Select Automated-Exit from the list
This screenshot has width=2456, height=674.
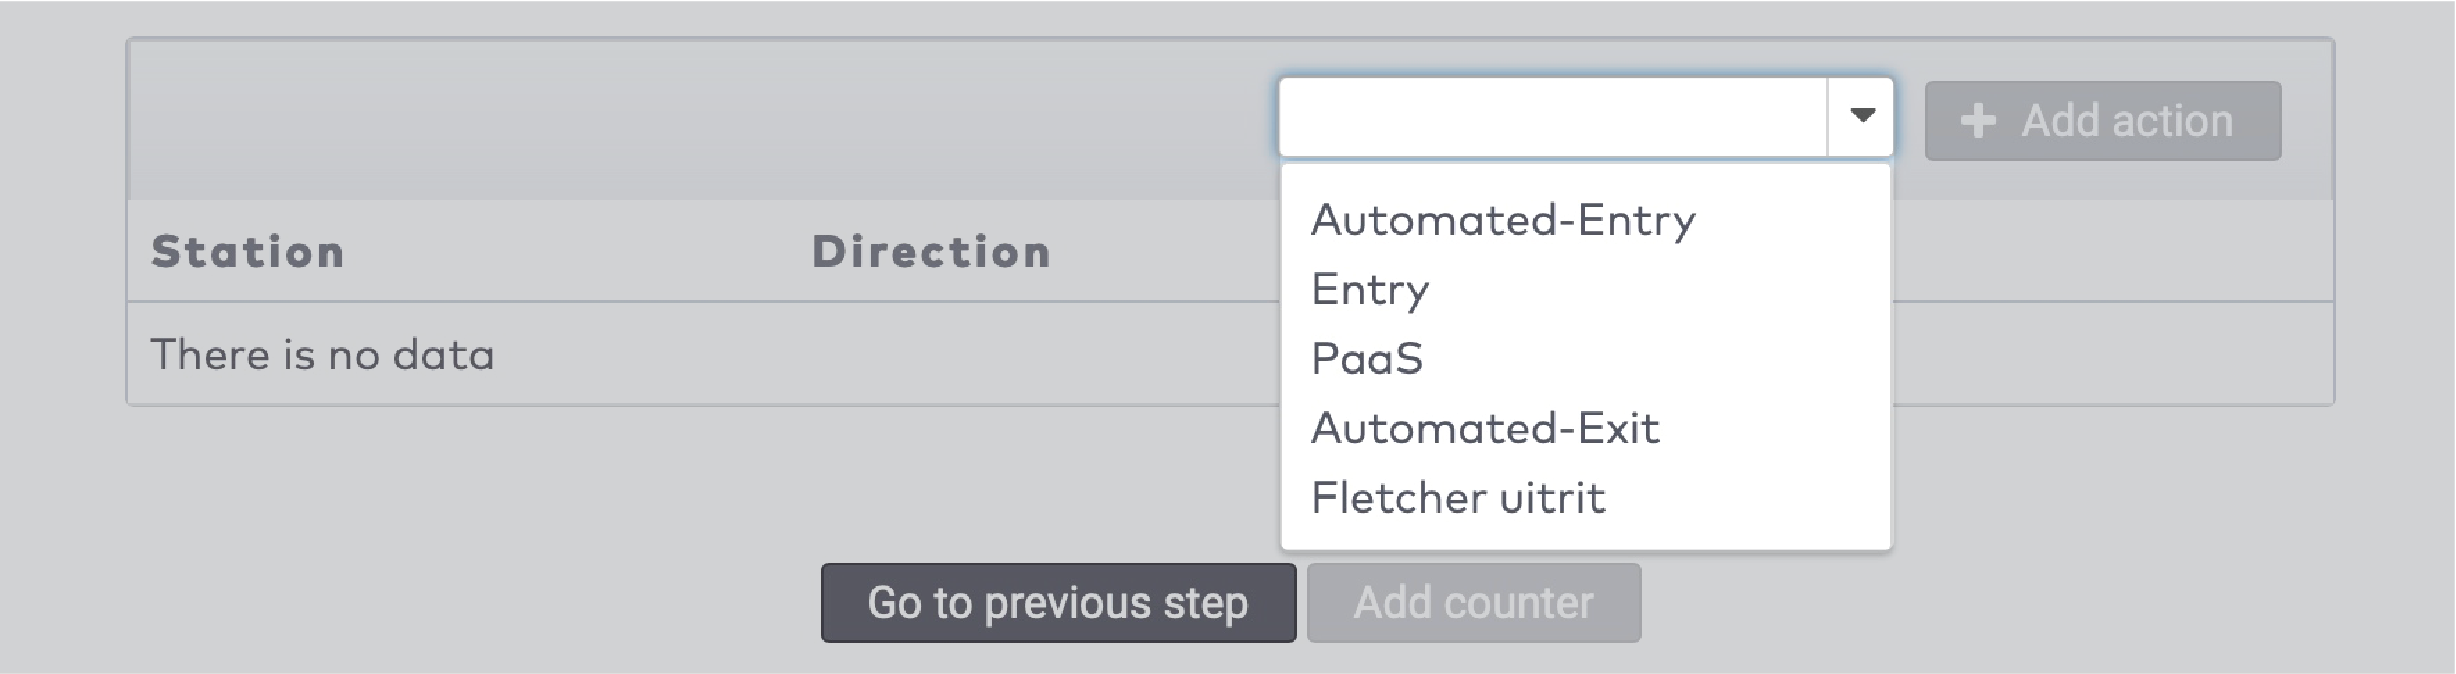1486,428
